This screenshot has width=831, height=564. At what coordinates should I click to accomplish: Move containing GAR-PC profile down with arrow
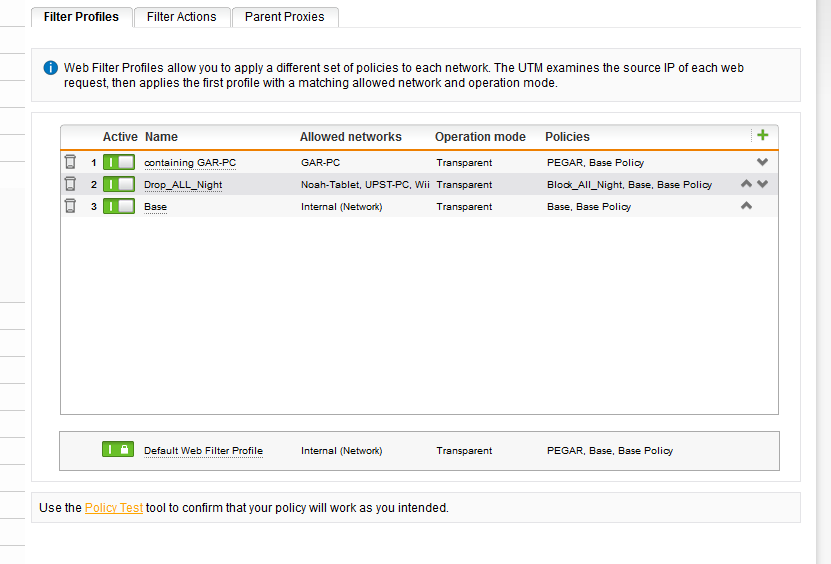(762, 162)
